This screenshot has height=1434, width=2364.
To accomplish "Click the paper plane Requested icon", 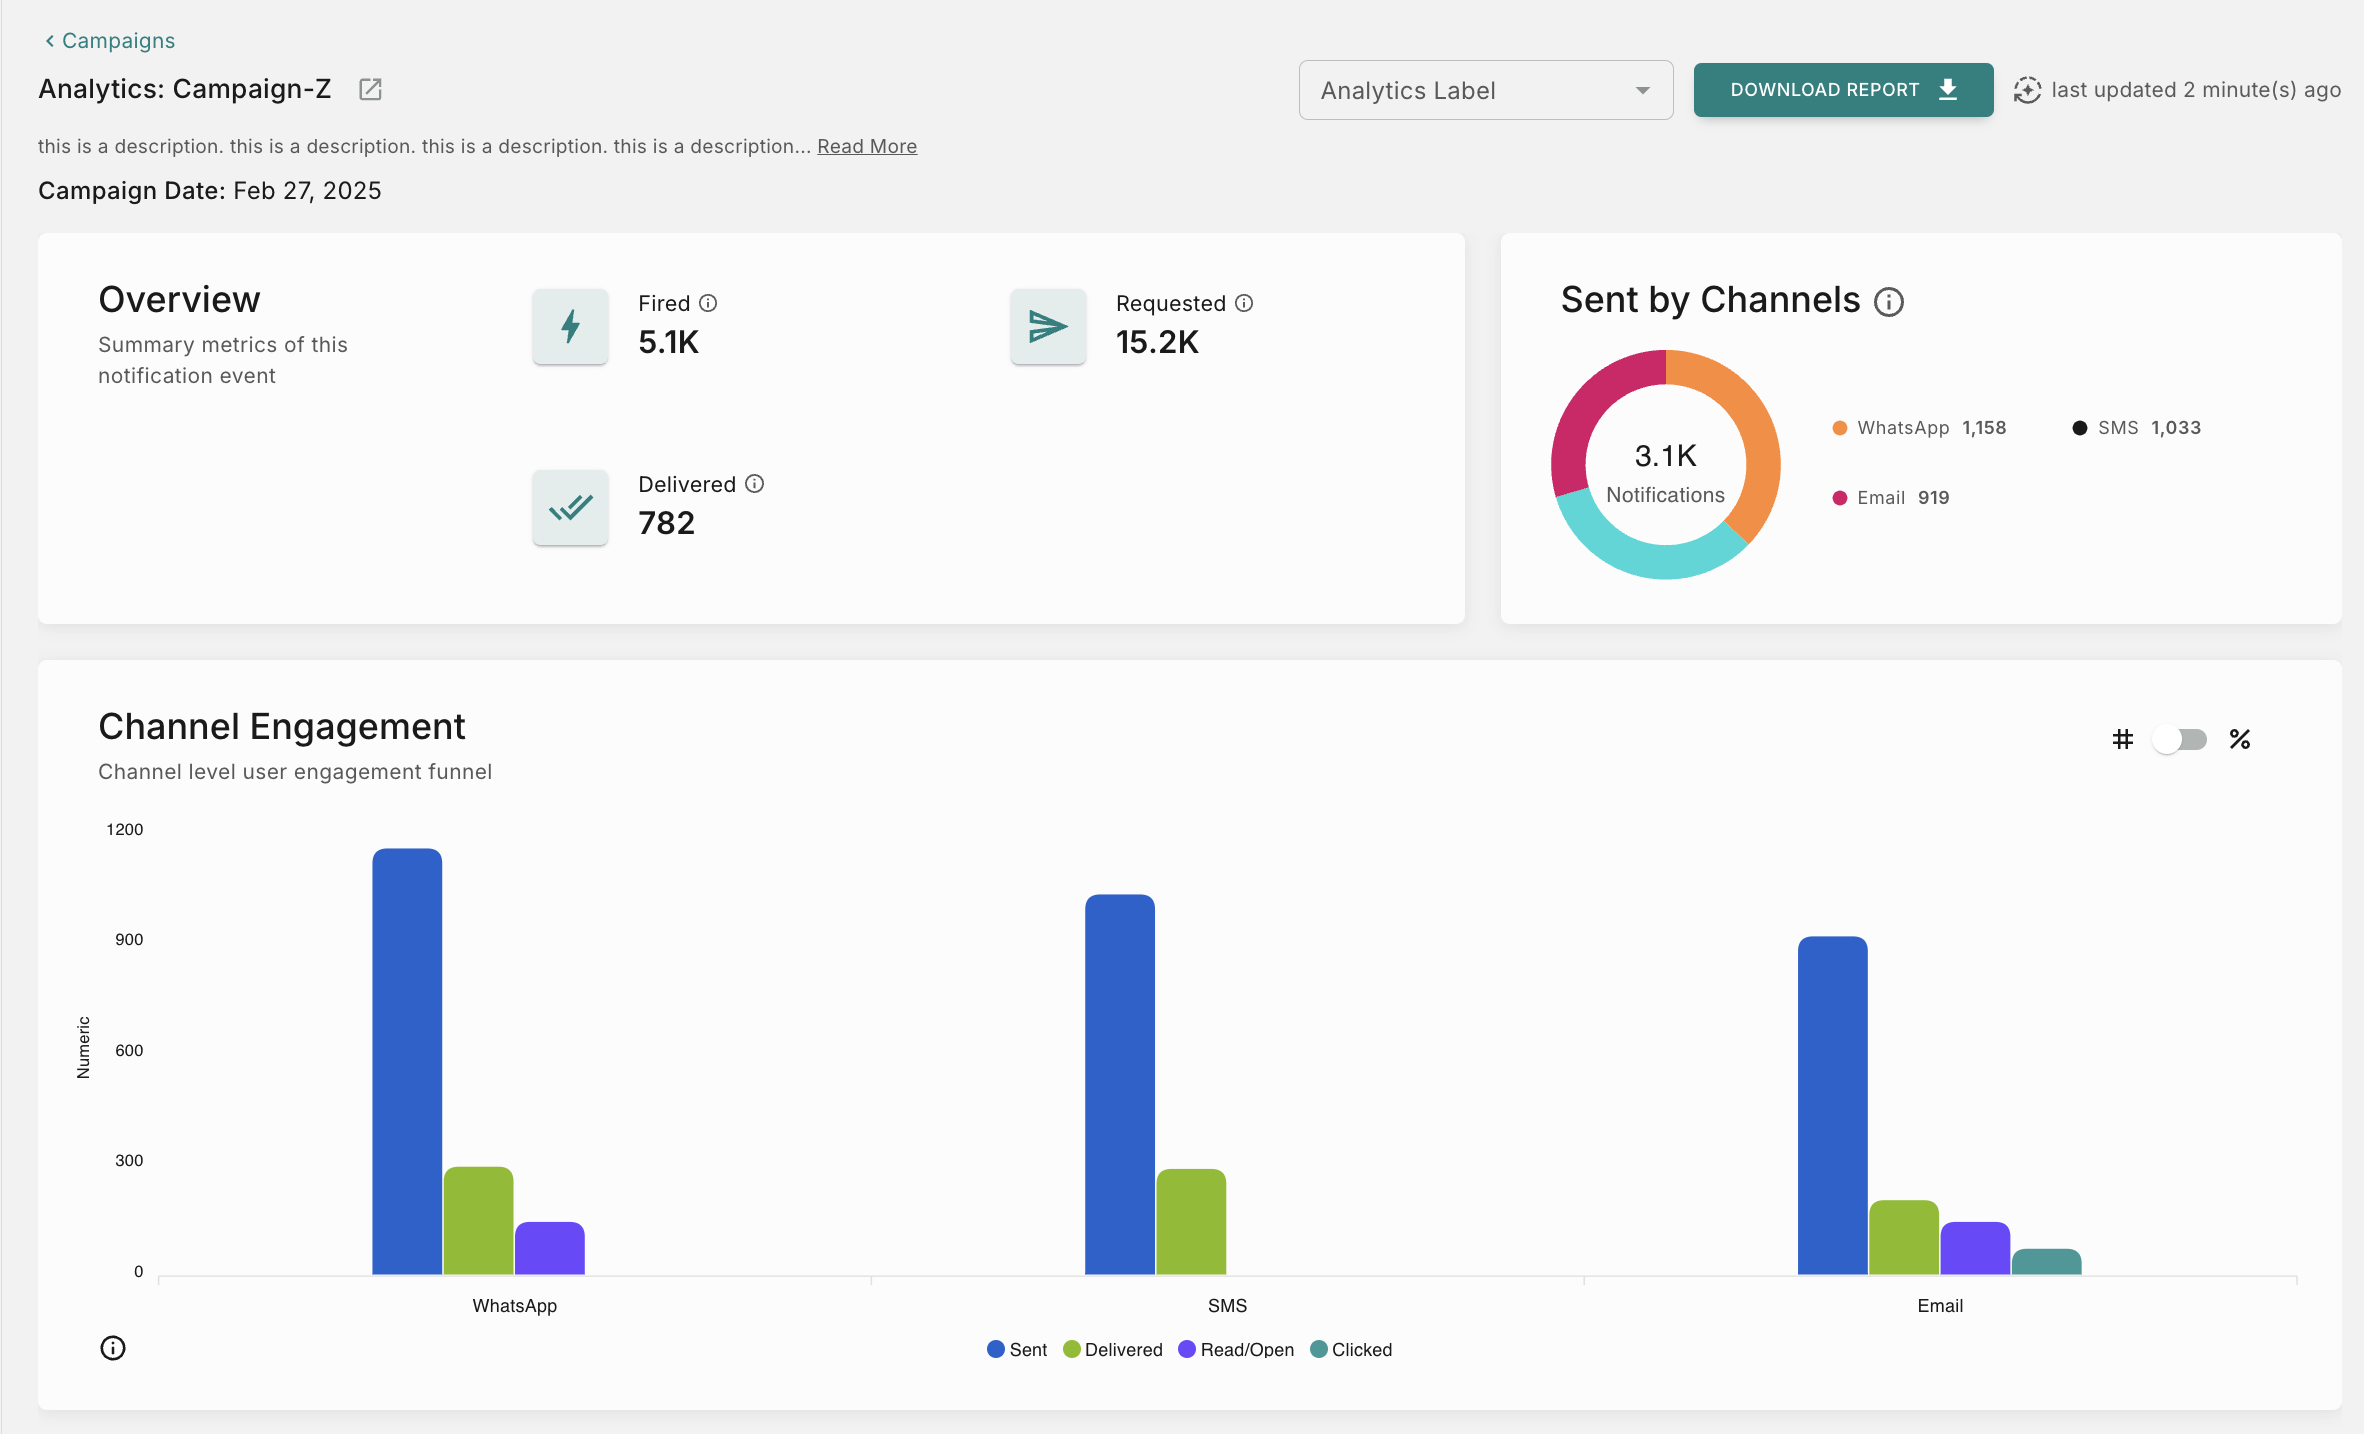I will 1047,327.
